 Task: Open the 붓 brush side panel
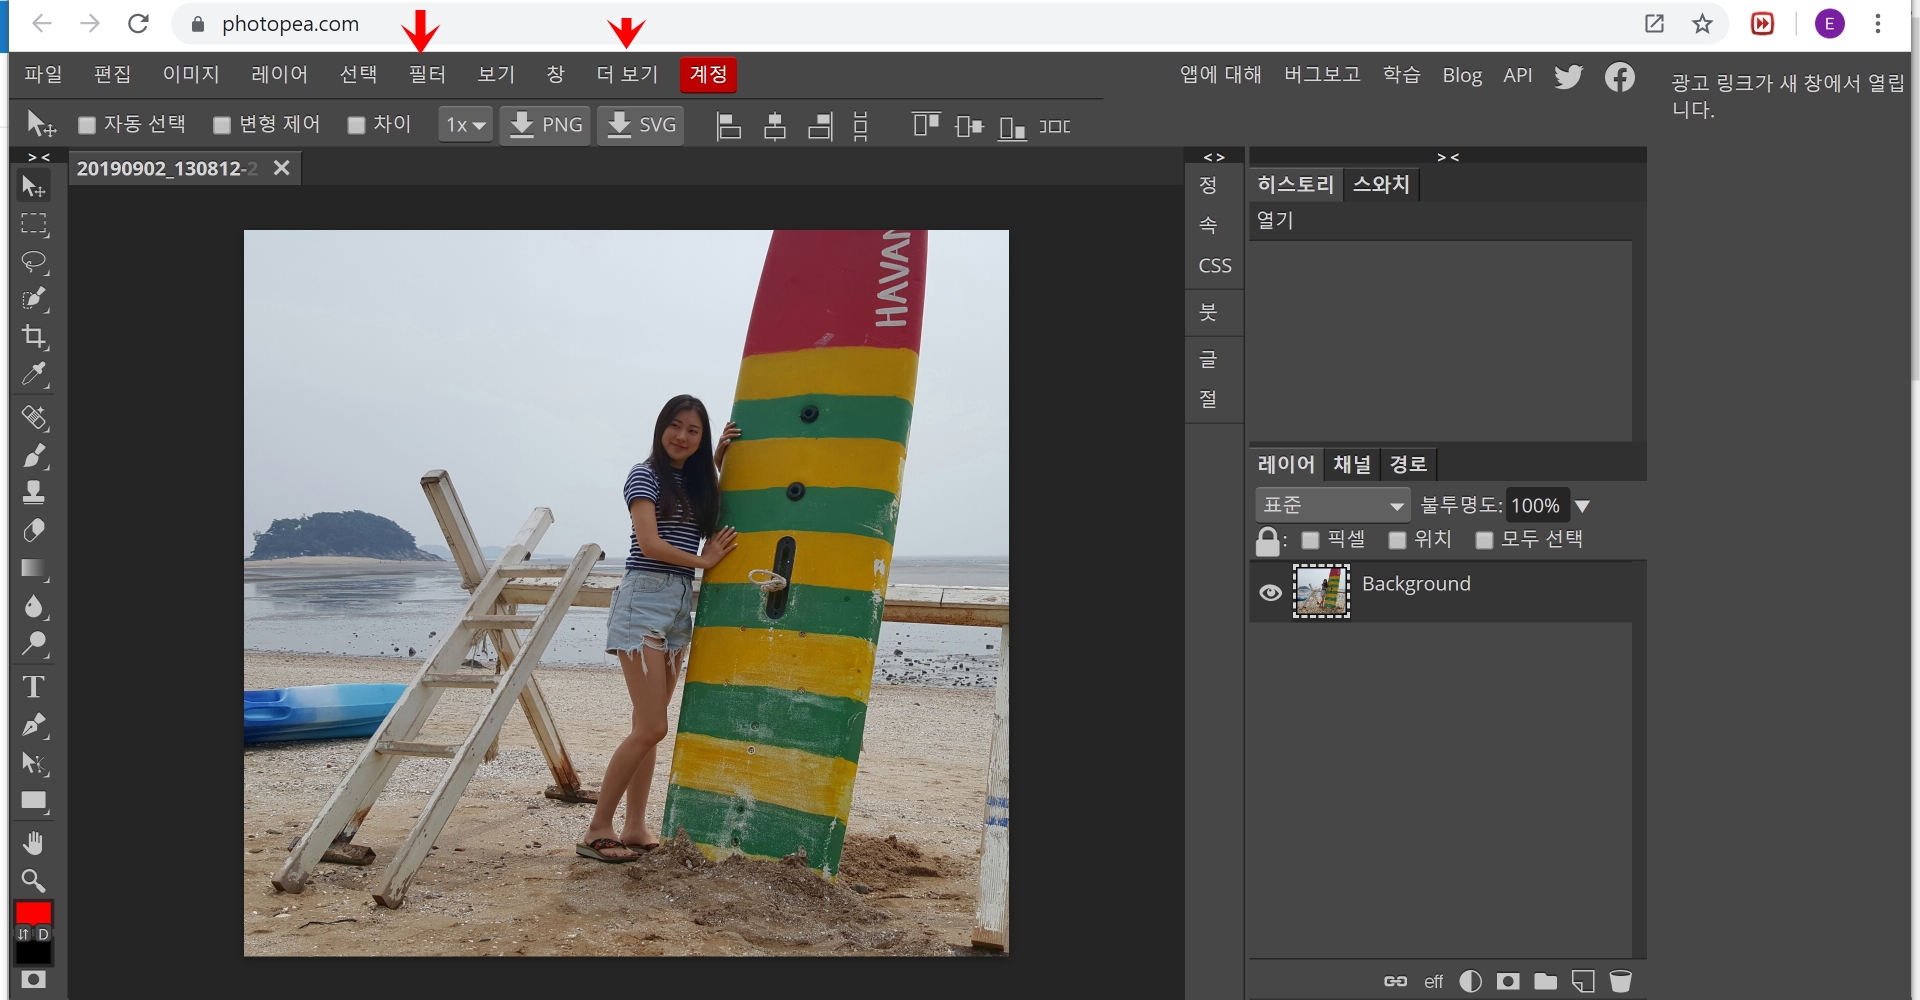pyautogui.click(x=1208, y=312)
